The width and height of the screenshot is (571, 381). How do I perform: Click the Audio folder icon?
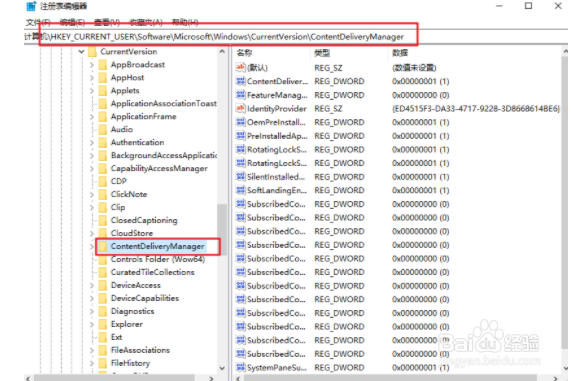tap(103, 130)
